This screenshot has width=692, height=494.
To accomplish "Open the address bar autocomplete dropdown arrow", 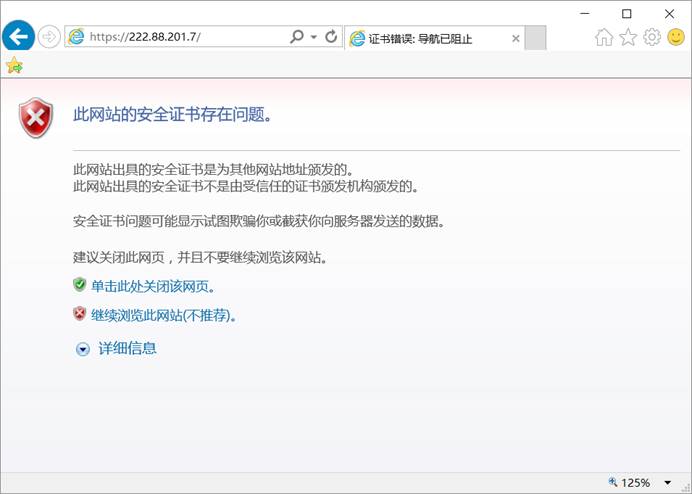I will coord(314,37).
